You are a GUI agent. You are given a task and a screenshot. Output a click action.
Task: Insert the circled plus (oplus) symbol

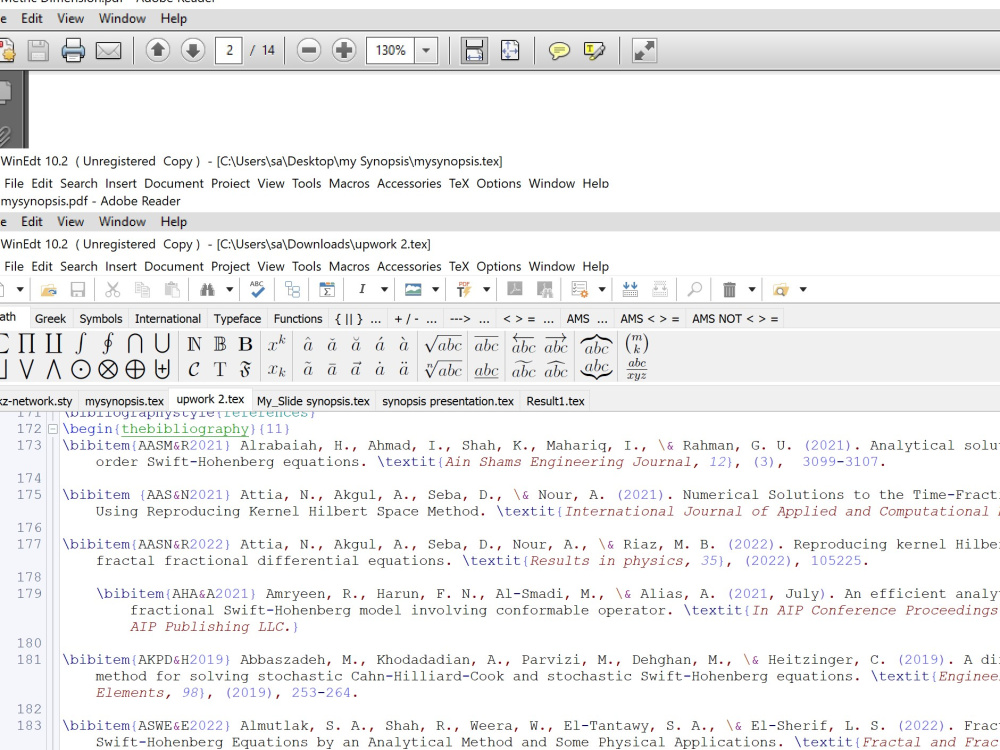point(135,369)
